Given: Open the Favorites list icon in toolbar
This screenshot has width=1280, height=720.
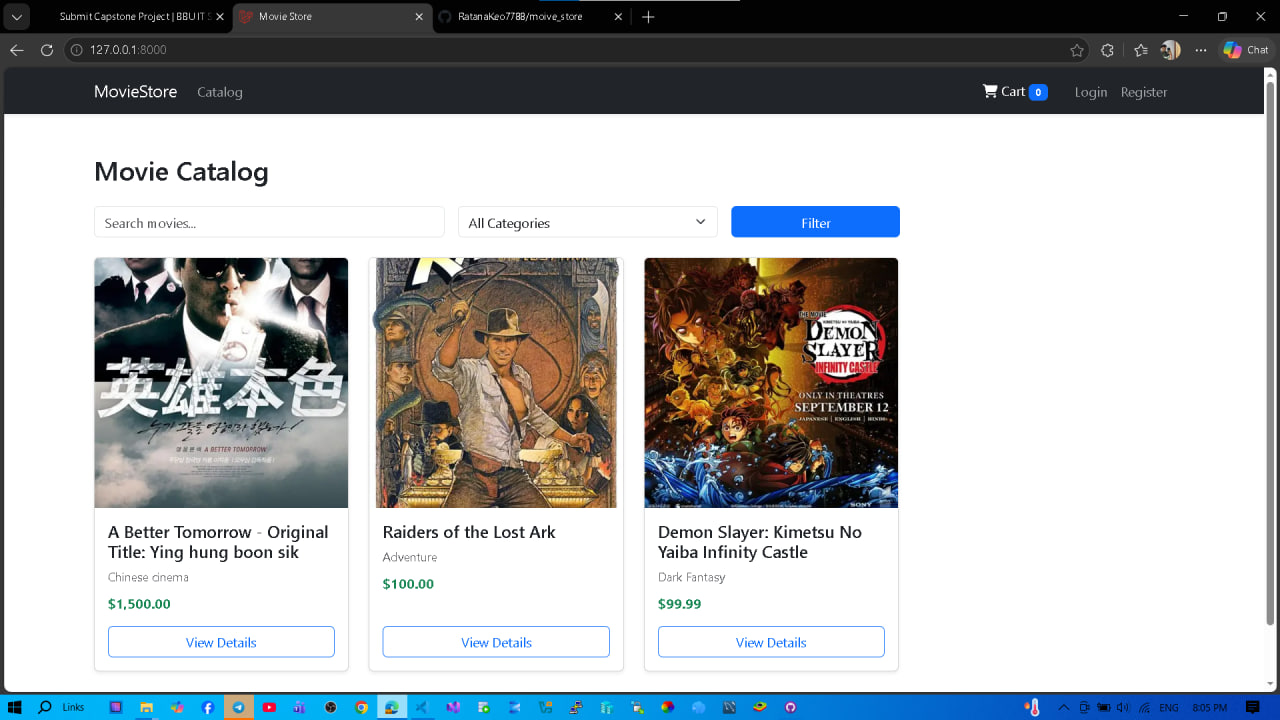Looking at the screenshot, I should tap(1141, 50).
